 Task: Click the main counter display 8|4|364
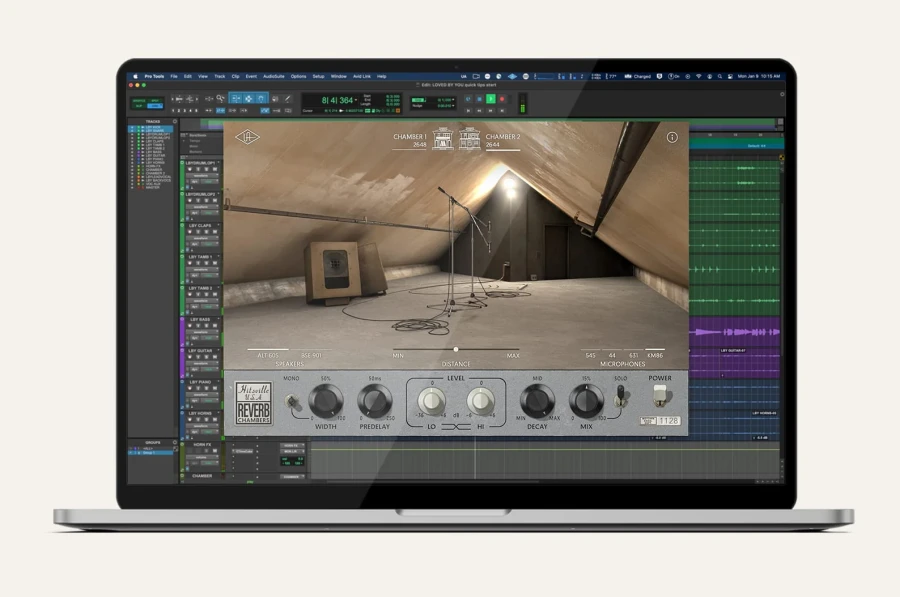(x=337, y=100)
